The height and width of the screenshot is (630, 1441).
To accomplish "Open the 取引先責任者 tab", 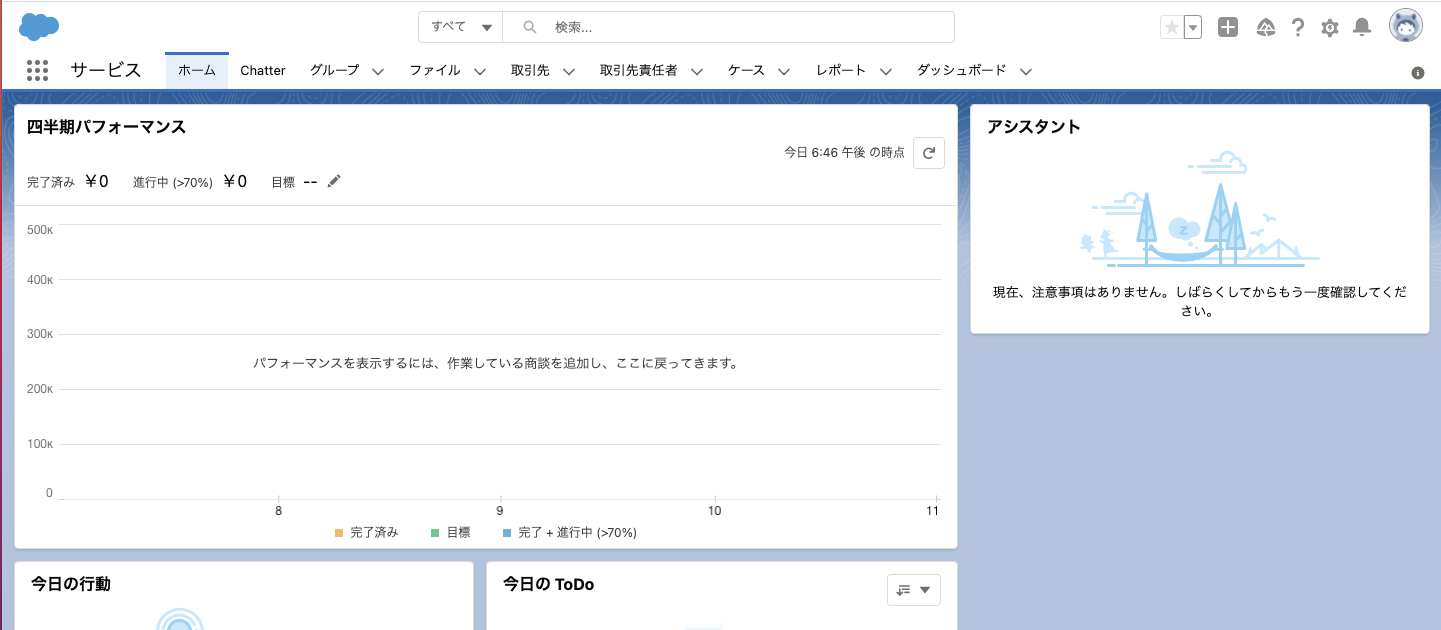I will click(638, 70).
